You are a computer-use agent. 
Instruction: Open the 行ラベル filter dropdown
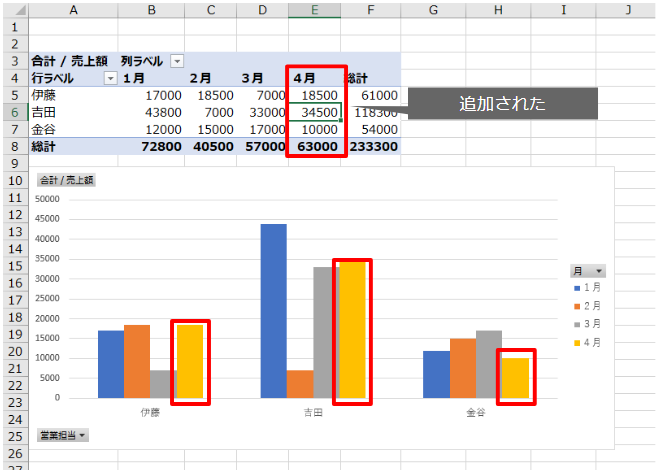click(110, 78)
